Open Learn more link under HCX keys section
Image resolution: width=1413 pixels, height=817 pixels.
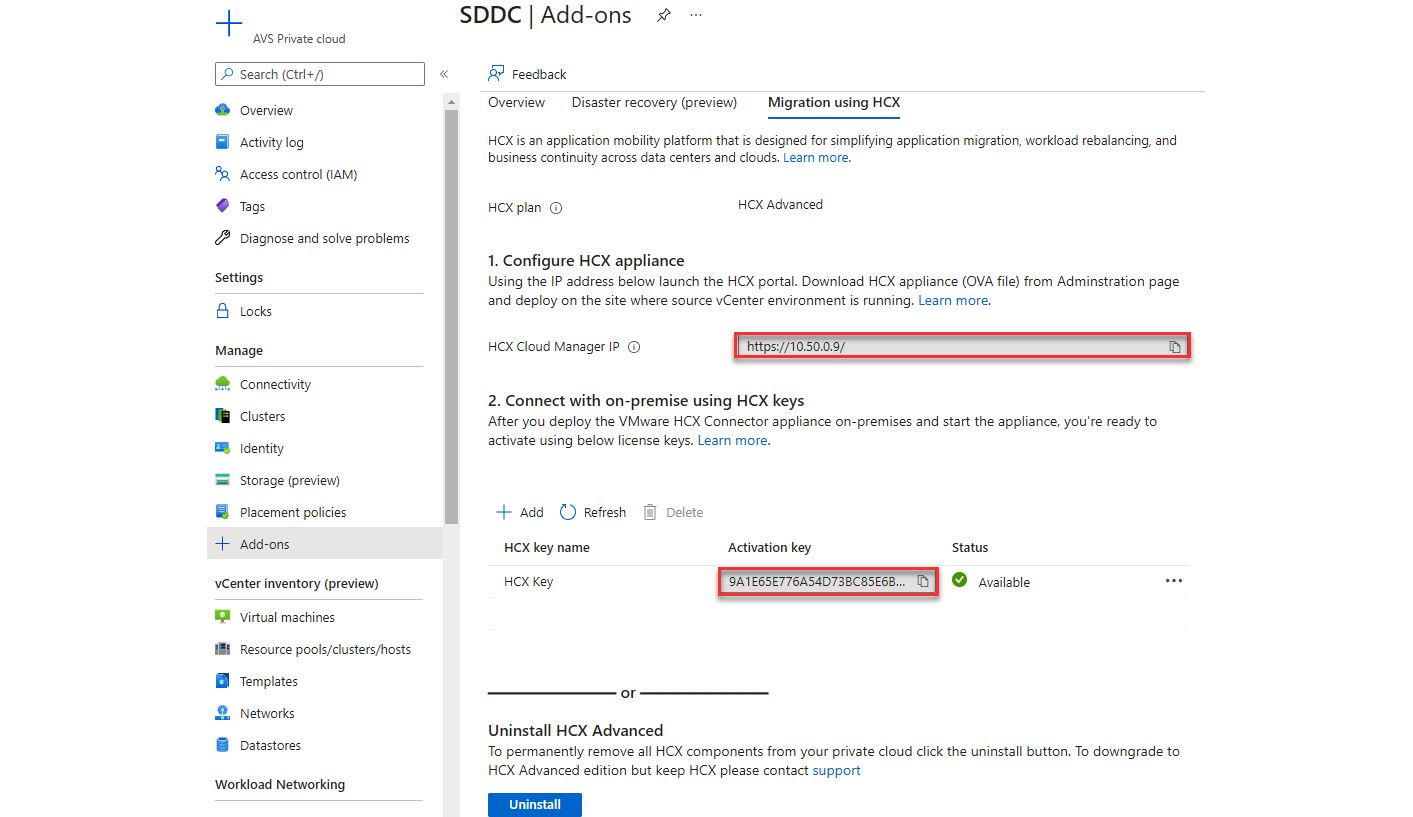point(732,440)
